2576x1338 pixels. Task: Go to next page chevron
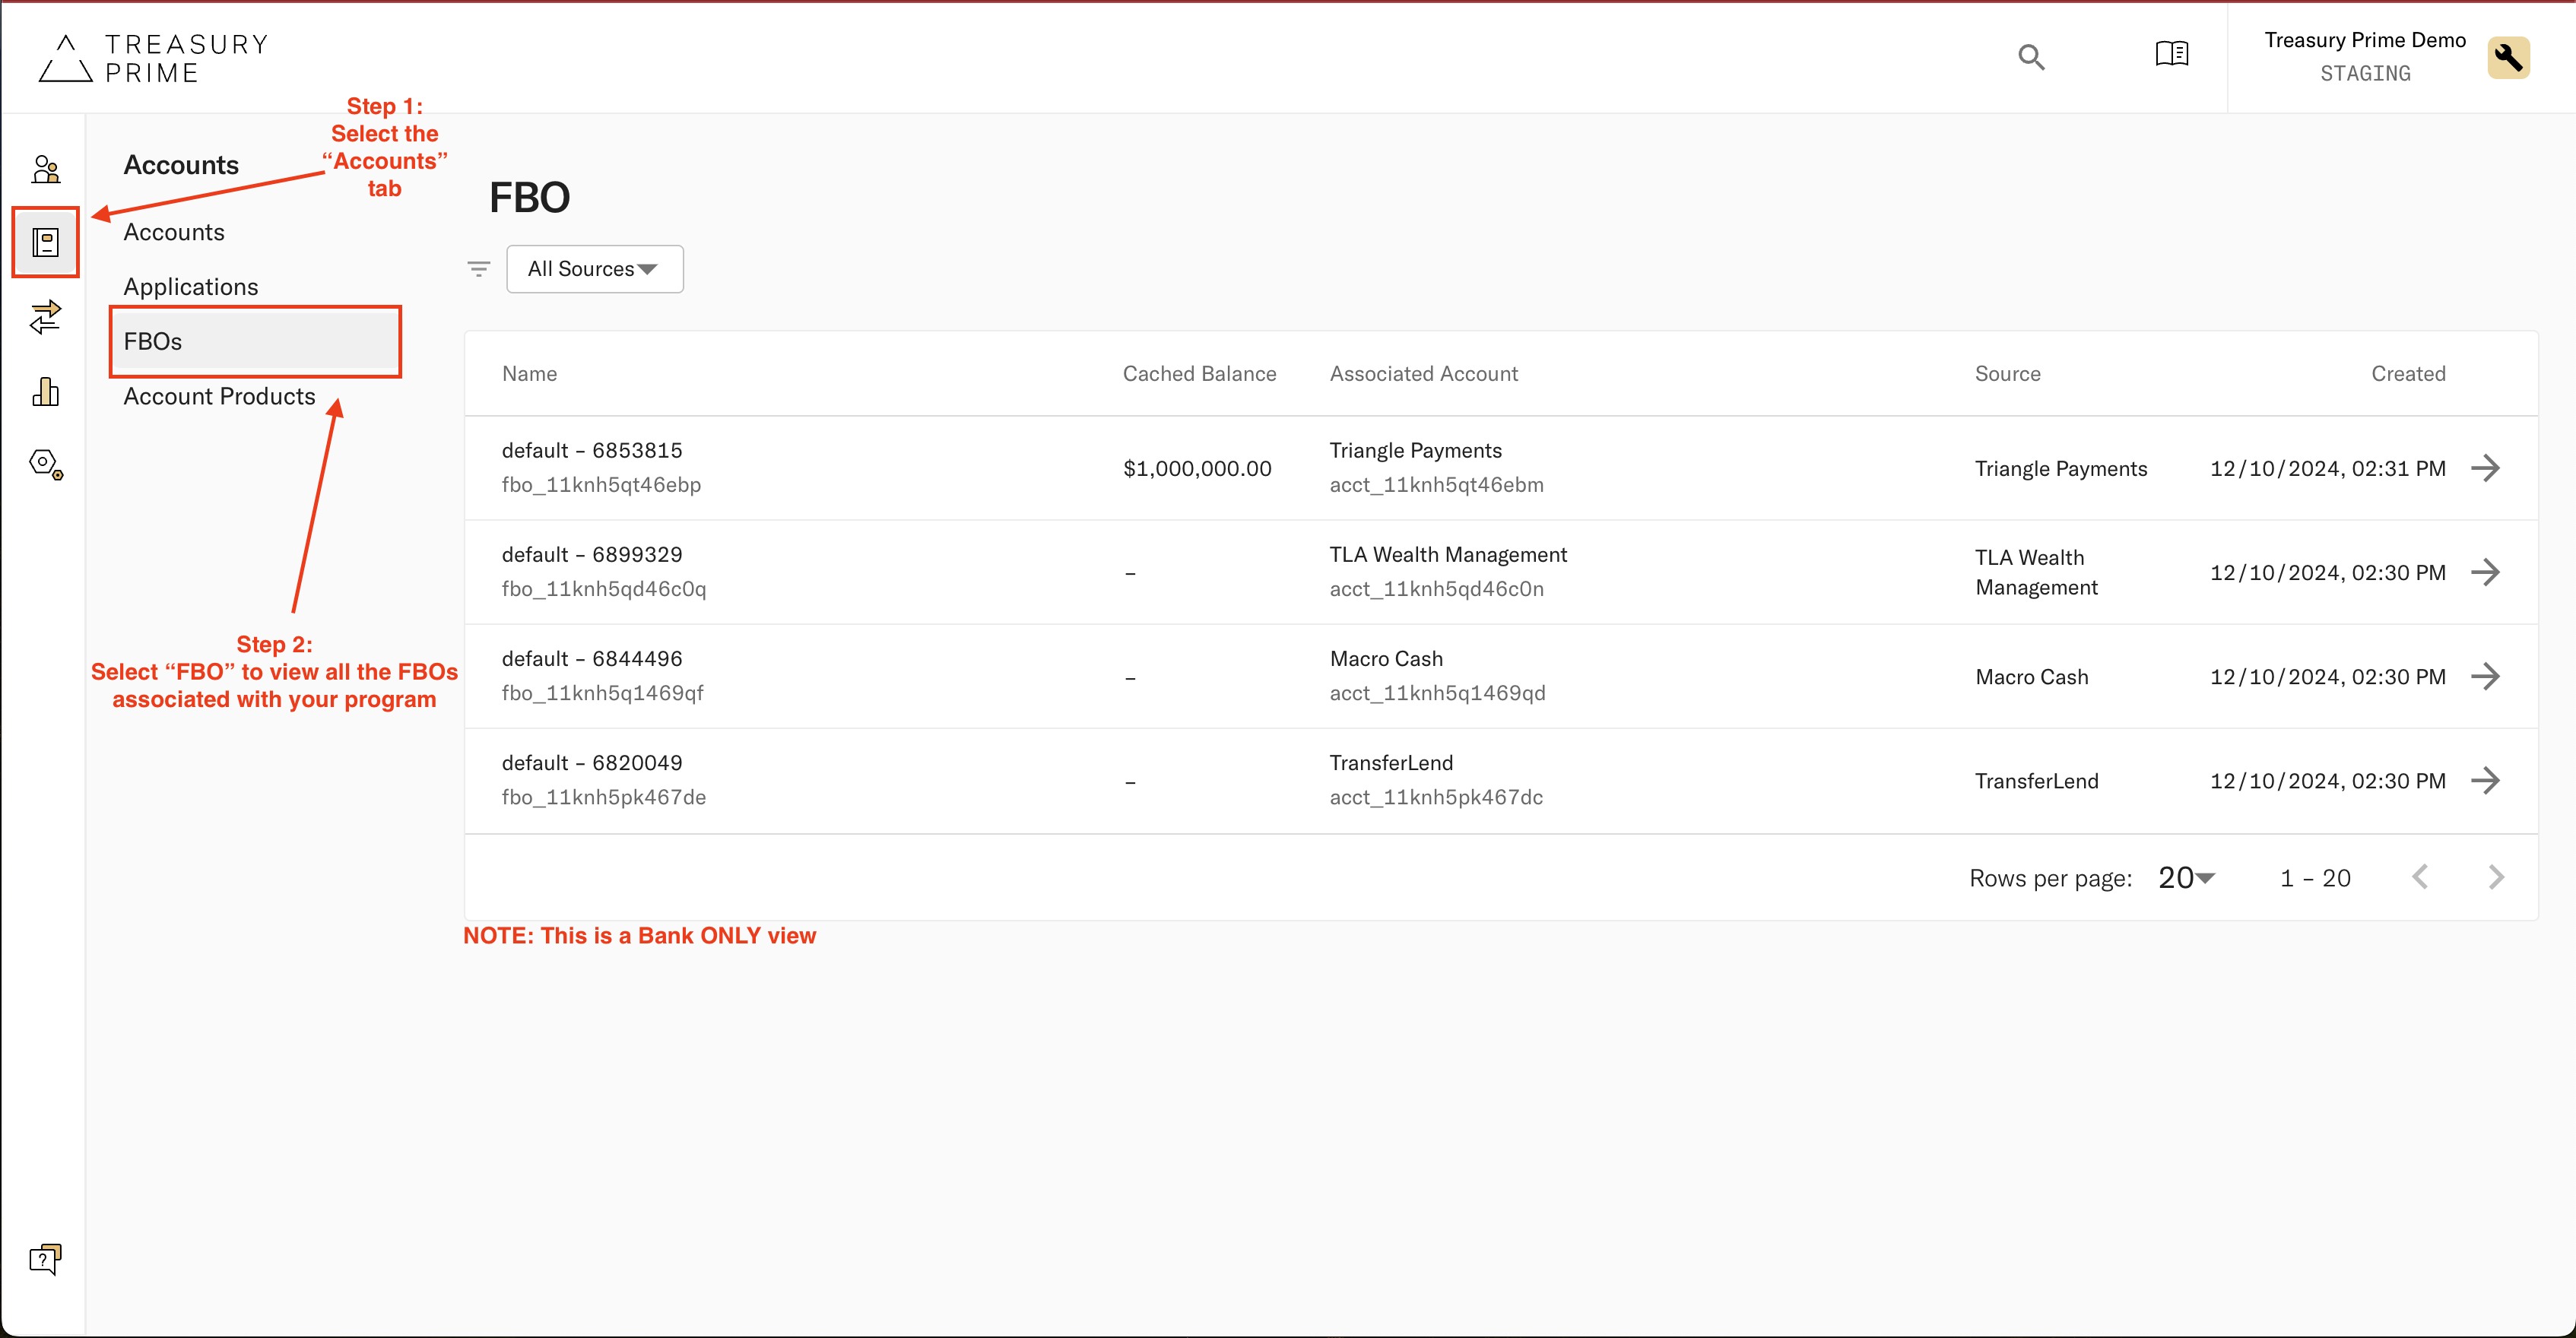pos(2496,877)
